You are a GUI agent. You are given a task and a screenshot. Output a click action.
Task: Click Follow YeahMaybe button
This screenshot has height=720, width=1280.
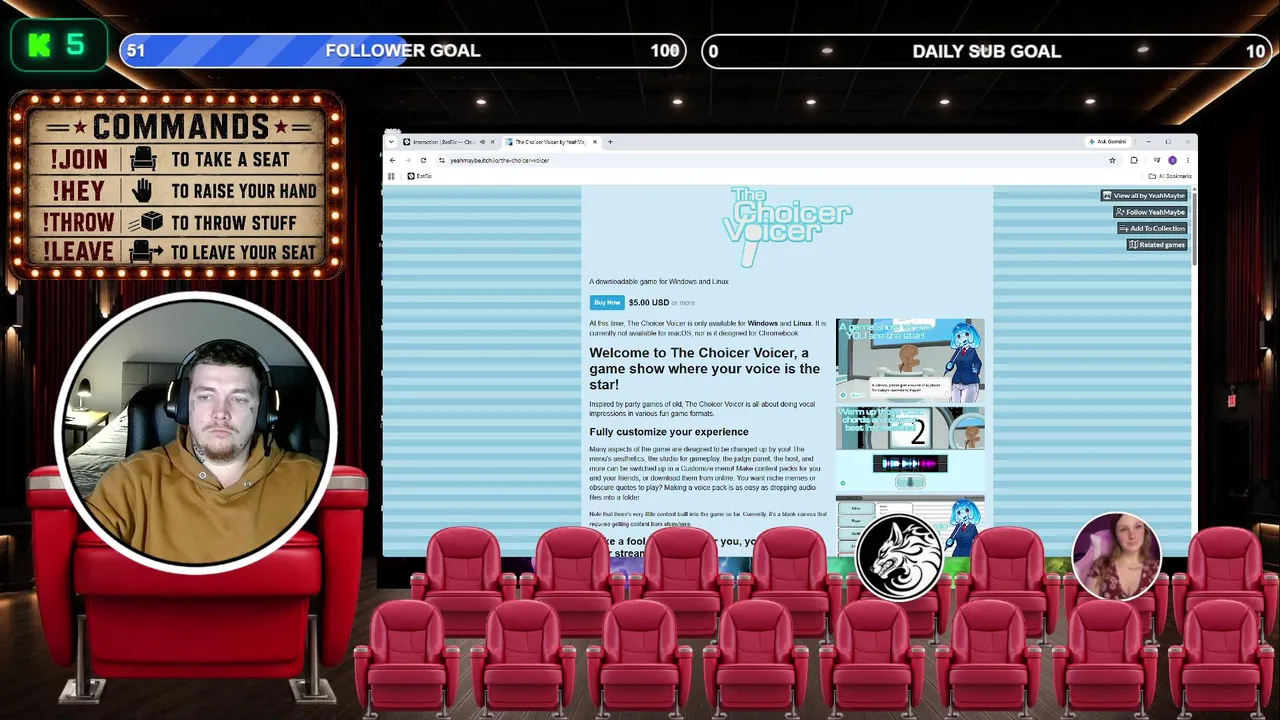[1150, 212]
